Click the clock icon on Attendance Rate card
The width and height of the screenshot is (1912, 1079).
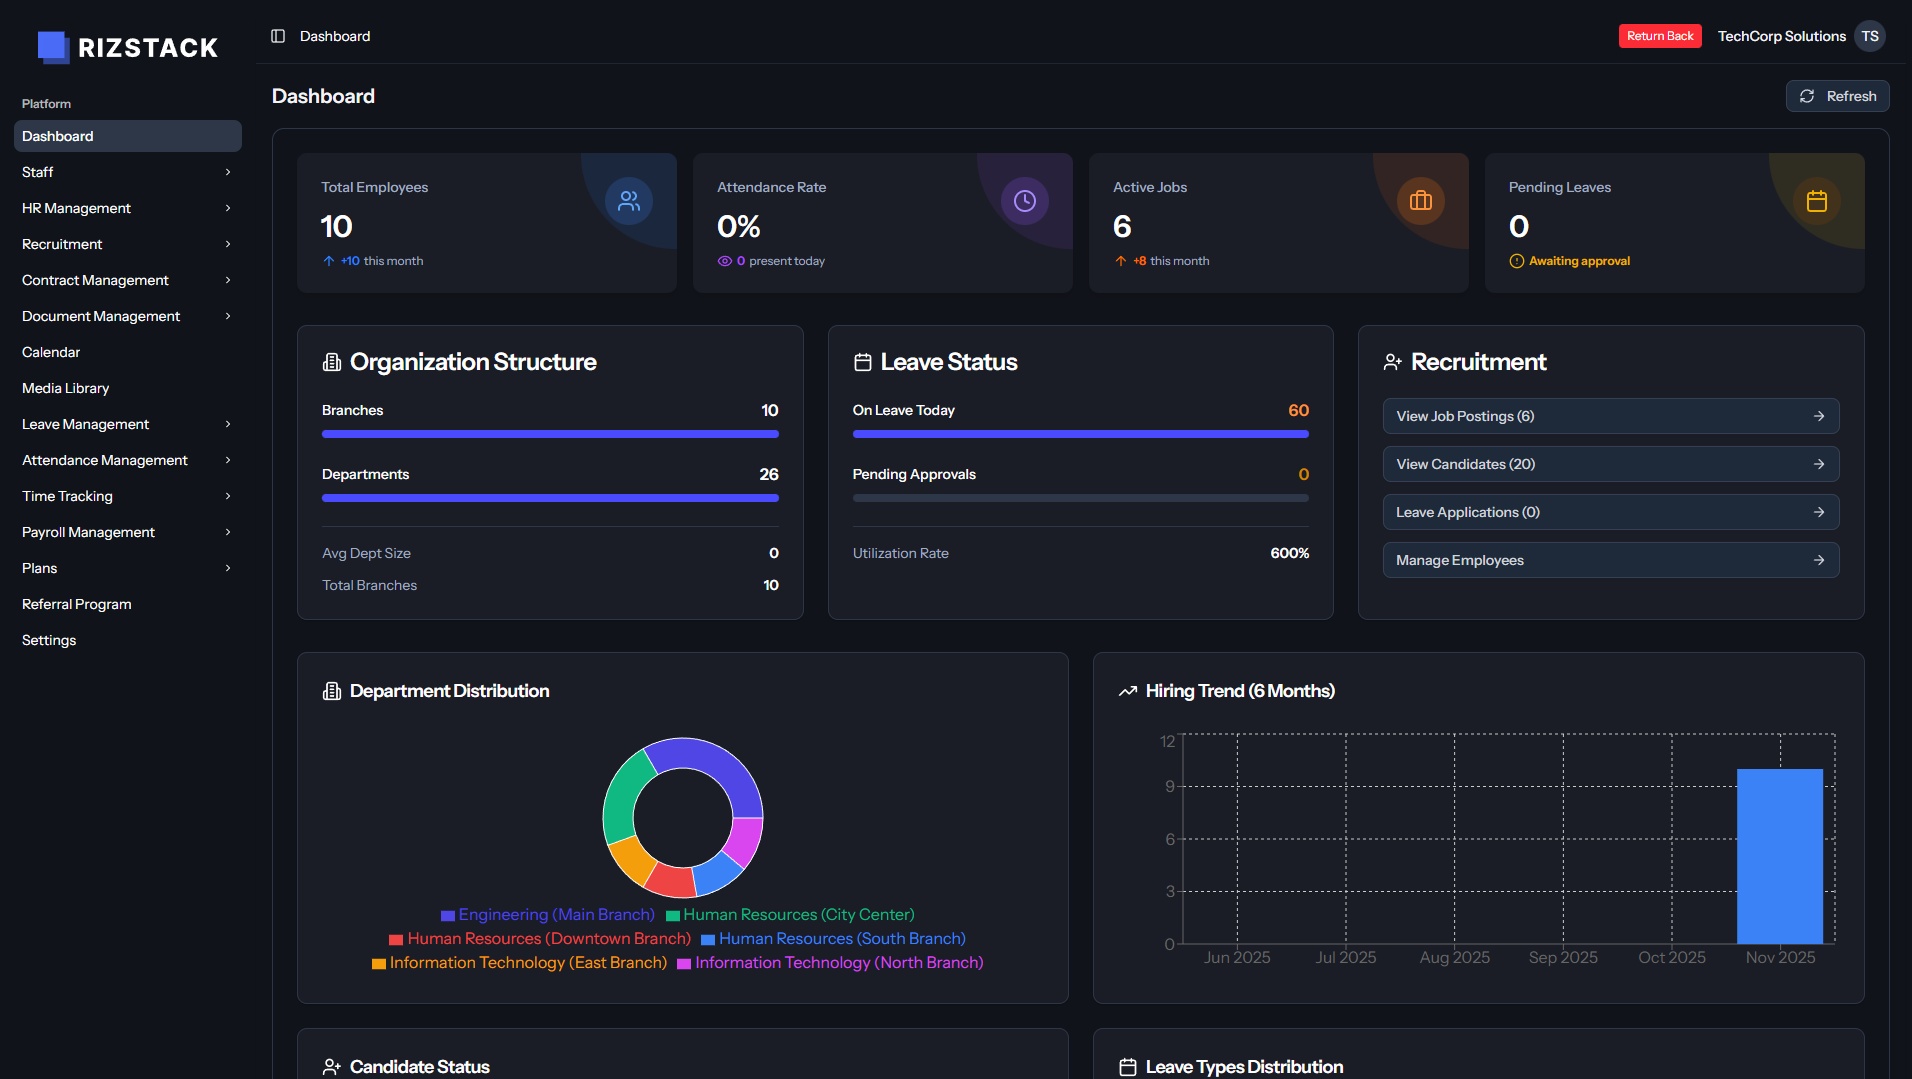[1024, 200]
